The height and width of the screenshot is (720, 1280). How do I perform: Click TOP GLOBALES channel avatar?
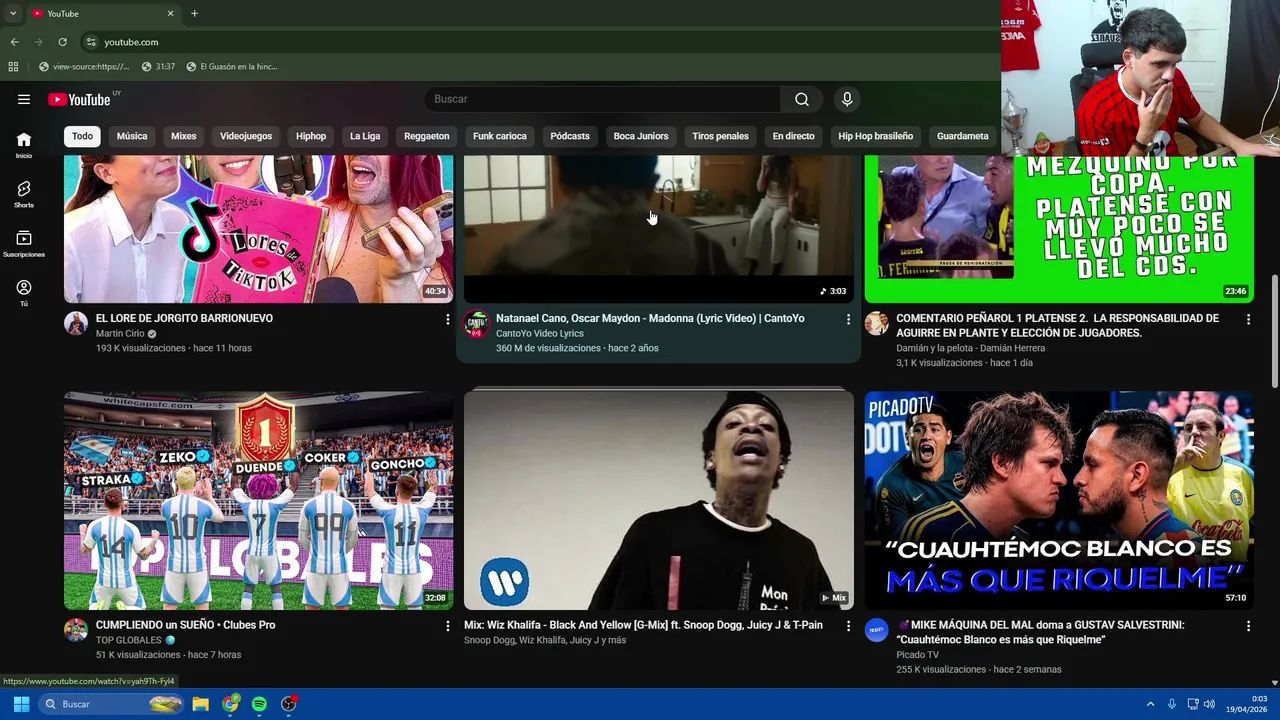coord(76,630)
